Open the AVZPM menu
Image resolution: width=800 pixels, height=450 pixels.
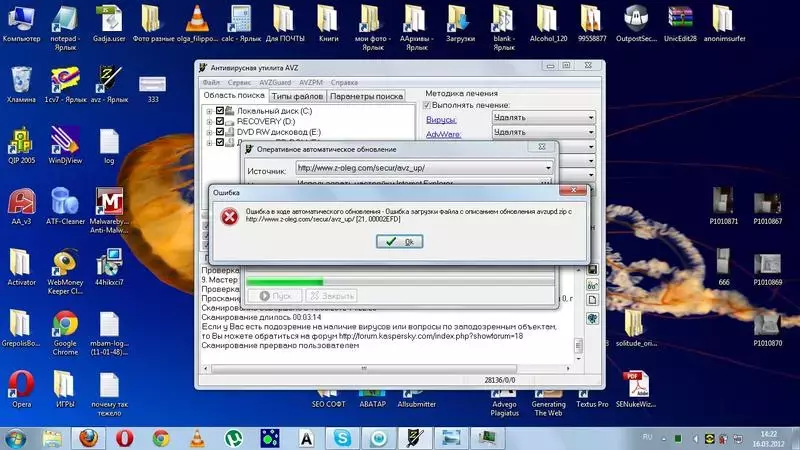(x=311, y=82)
